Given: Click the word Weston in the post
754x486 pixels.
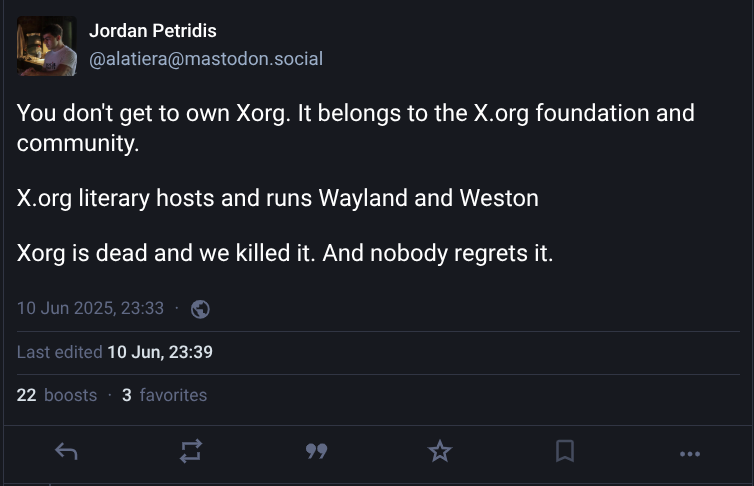Looking at the screenshot, I should [x=498, y=197].
